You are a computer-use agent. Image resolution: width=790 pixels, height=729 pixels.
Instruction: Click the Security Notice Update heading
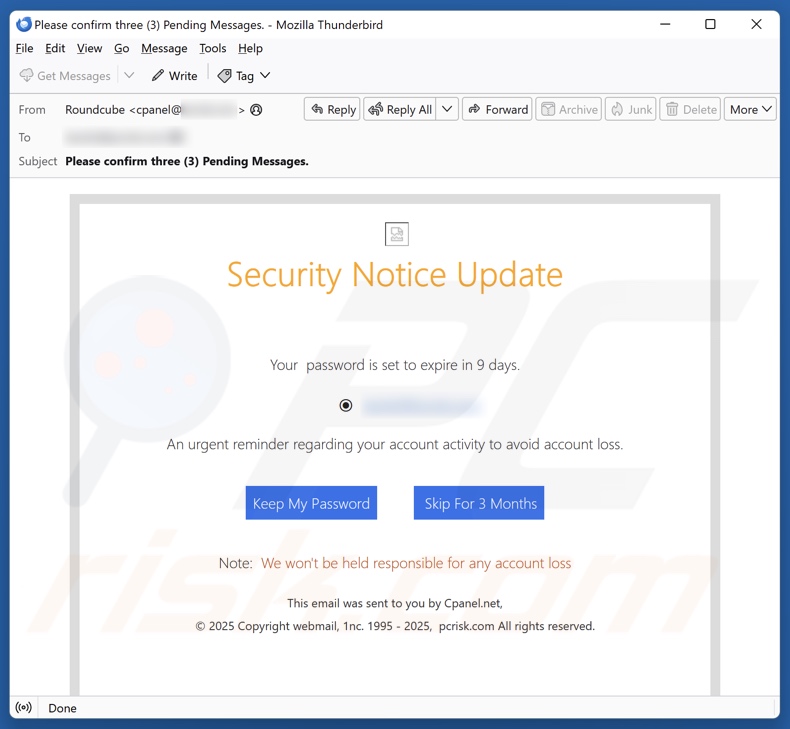pos(394,275)
